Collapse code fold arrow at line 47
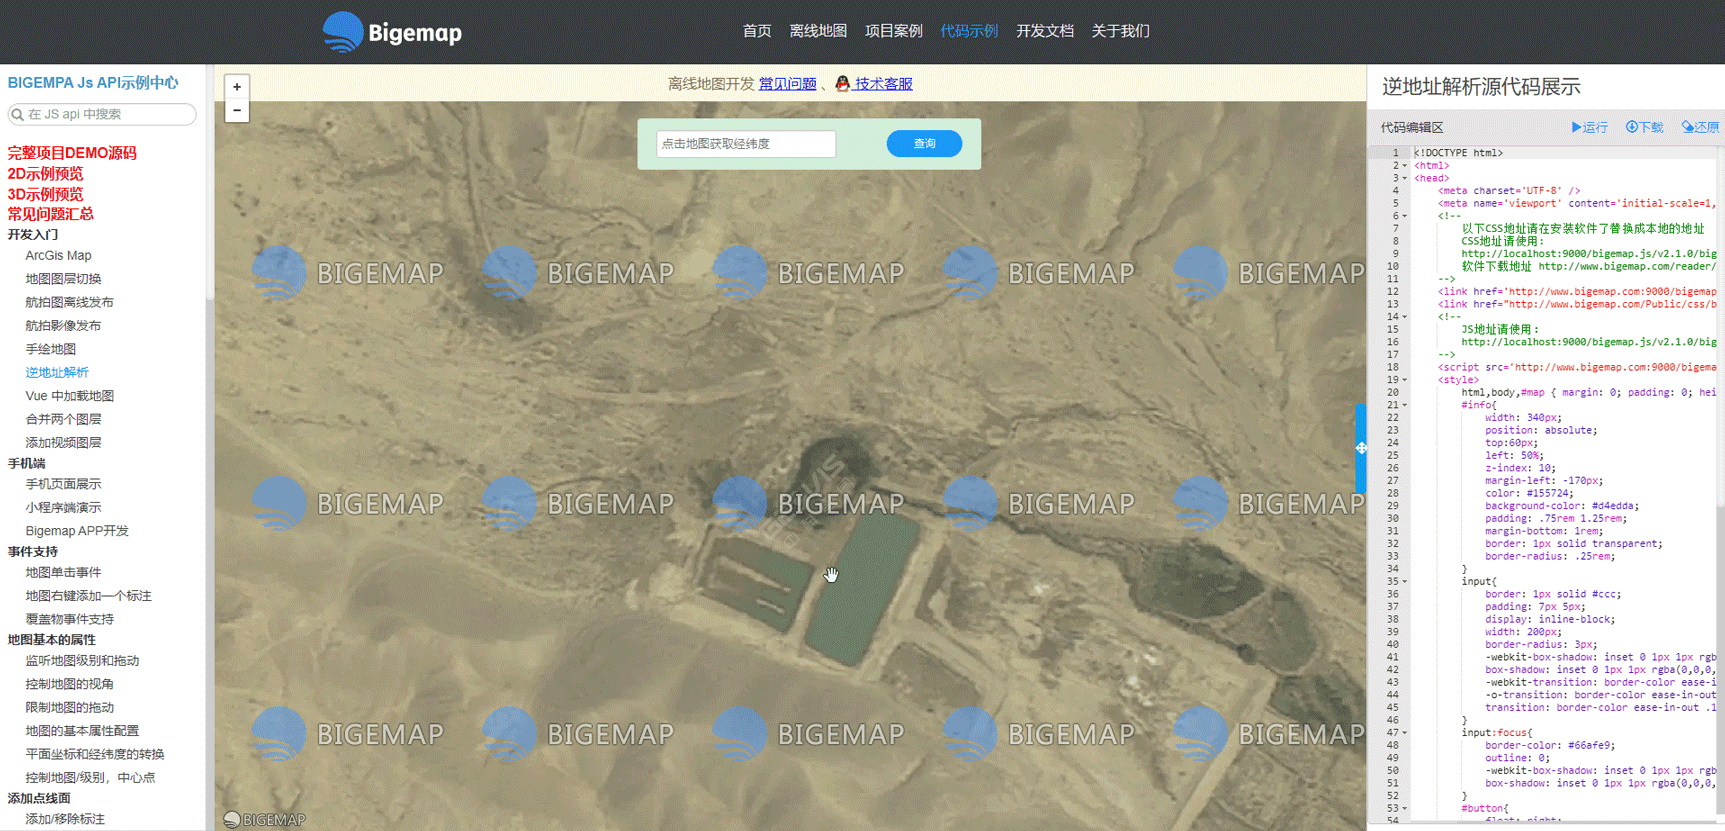Image resolution: width=1725 pixels, height=831 pixels. tap(1404, 733)
